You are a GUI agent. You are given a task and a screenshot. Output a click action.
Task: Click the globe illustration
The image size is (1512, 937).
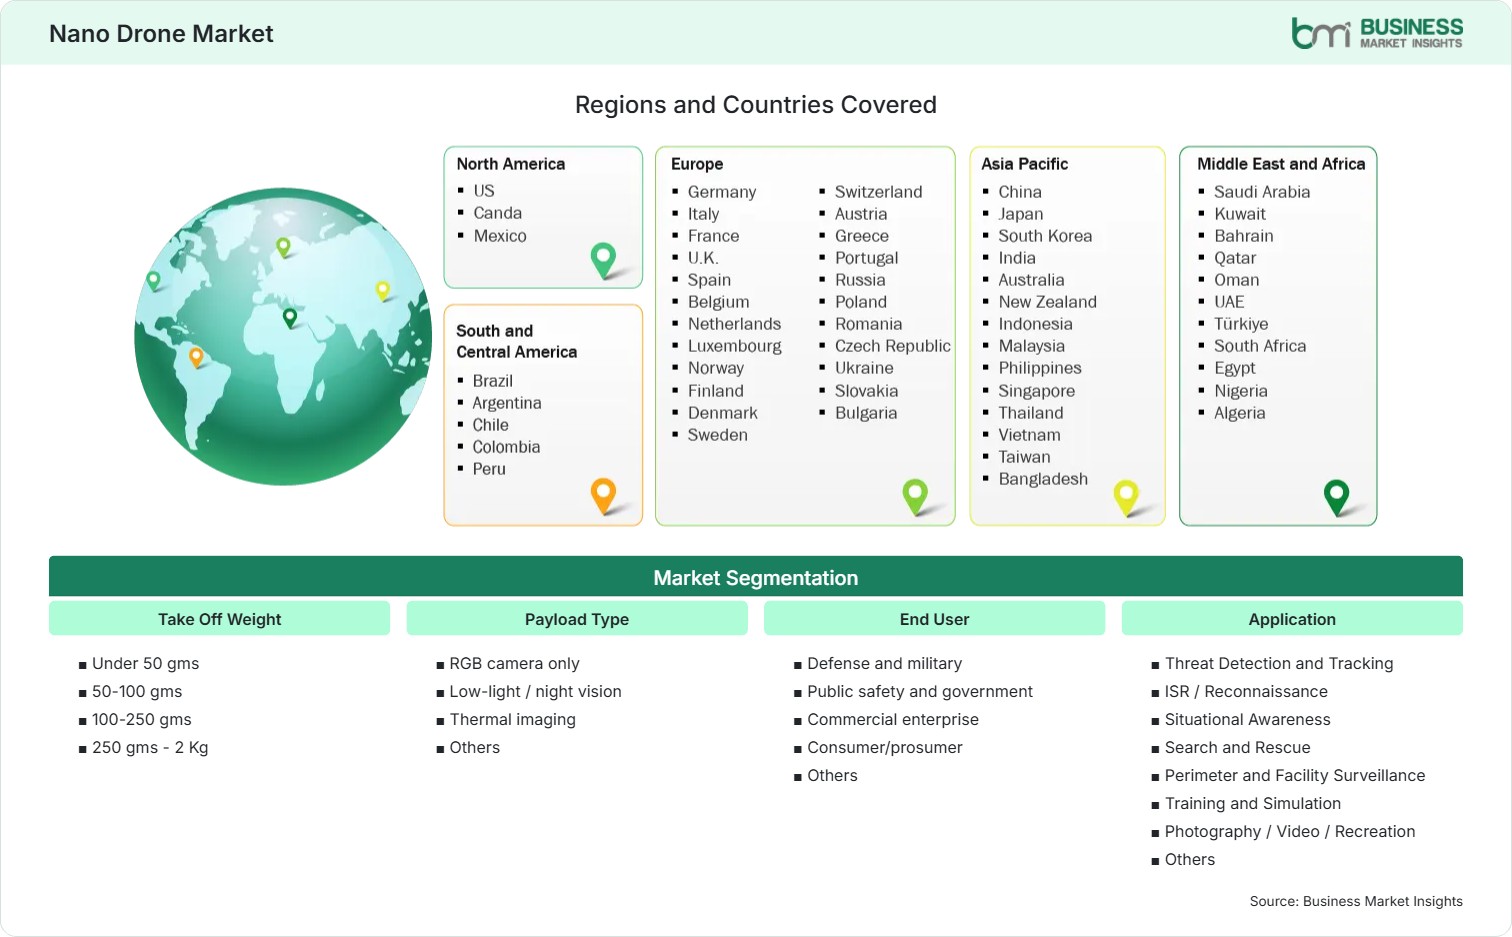284,336
